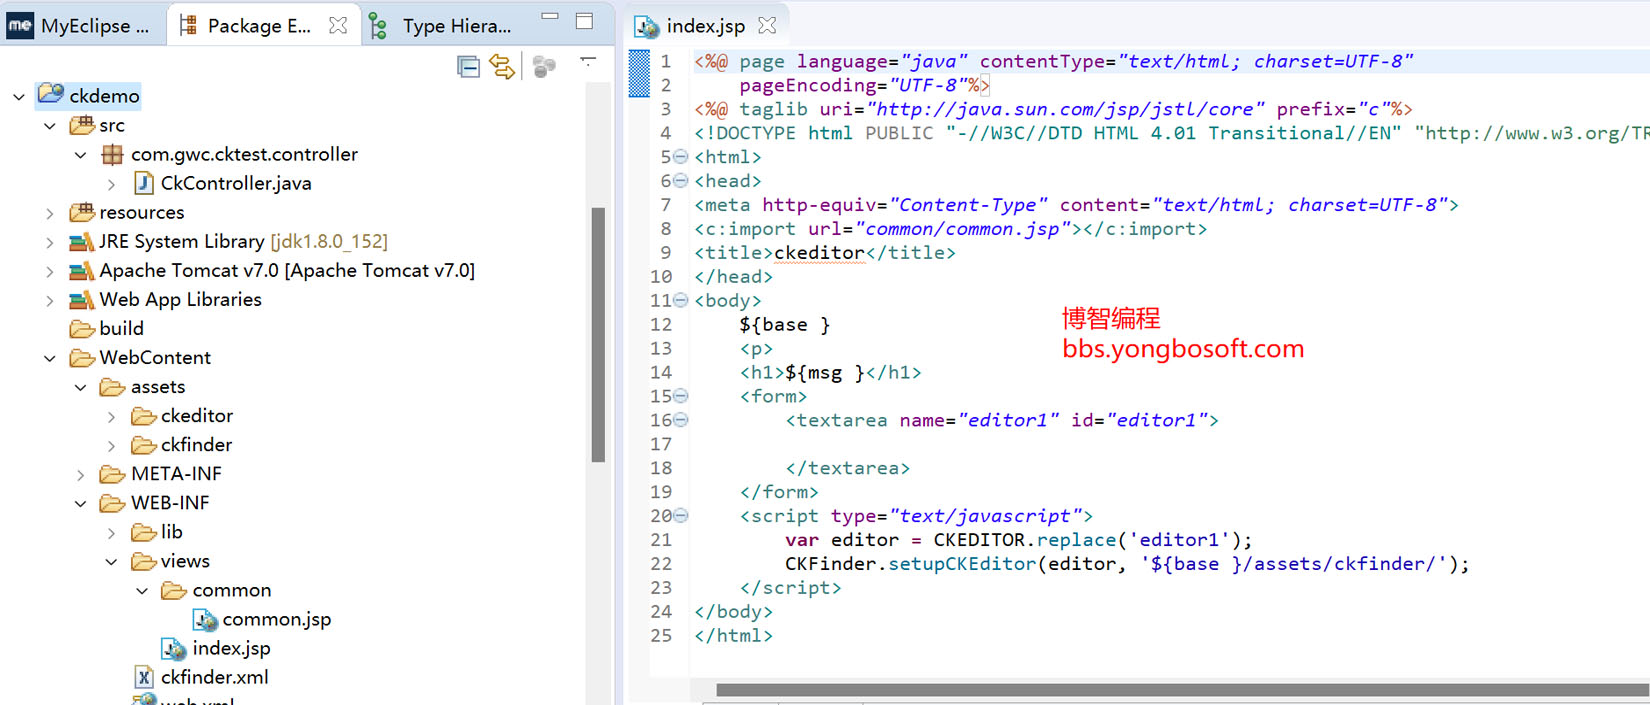Screen dimensions: 1650x705
Task: Click the JRE System Library icon
Action: tap(81, 242)
